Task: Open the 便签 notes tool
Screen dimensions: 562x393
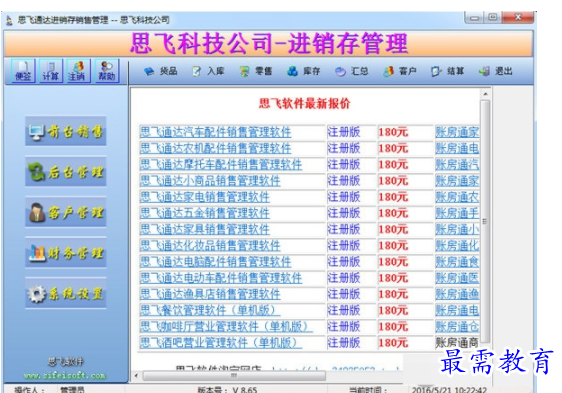Action: pyautogui.click(x=23, y=71)
